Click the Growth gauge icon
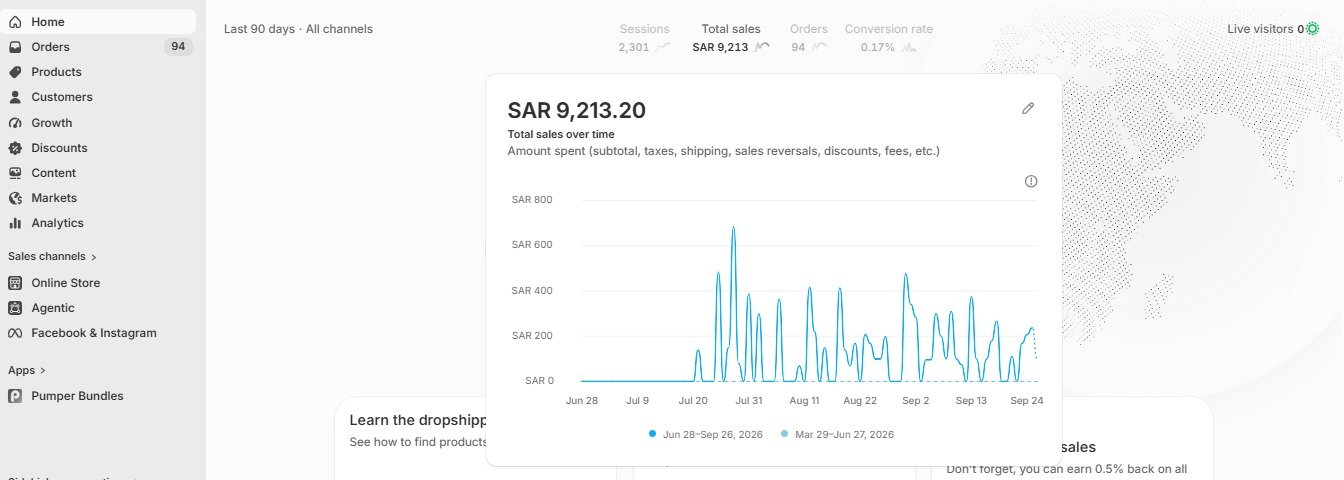1344x480 pixels. 15,123
